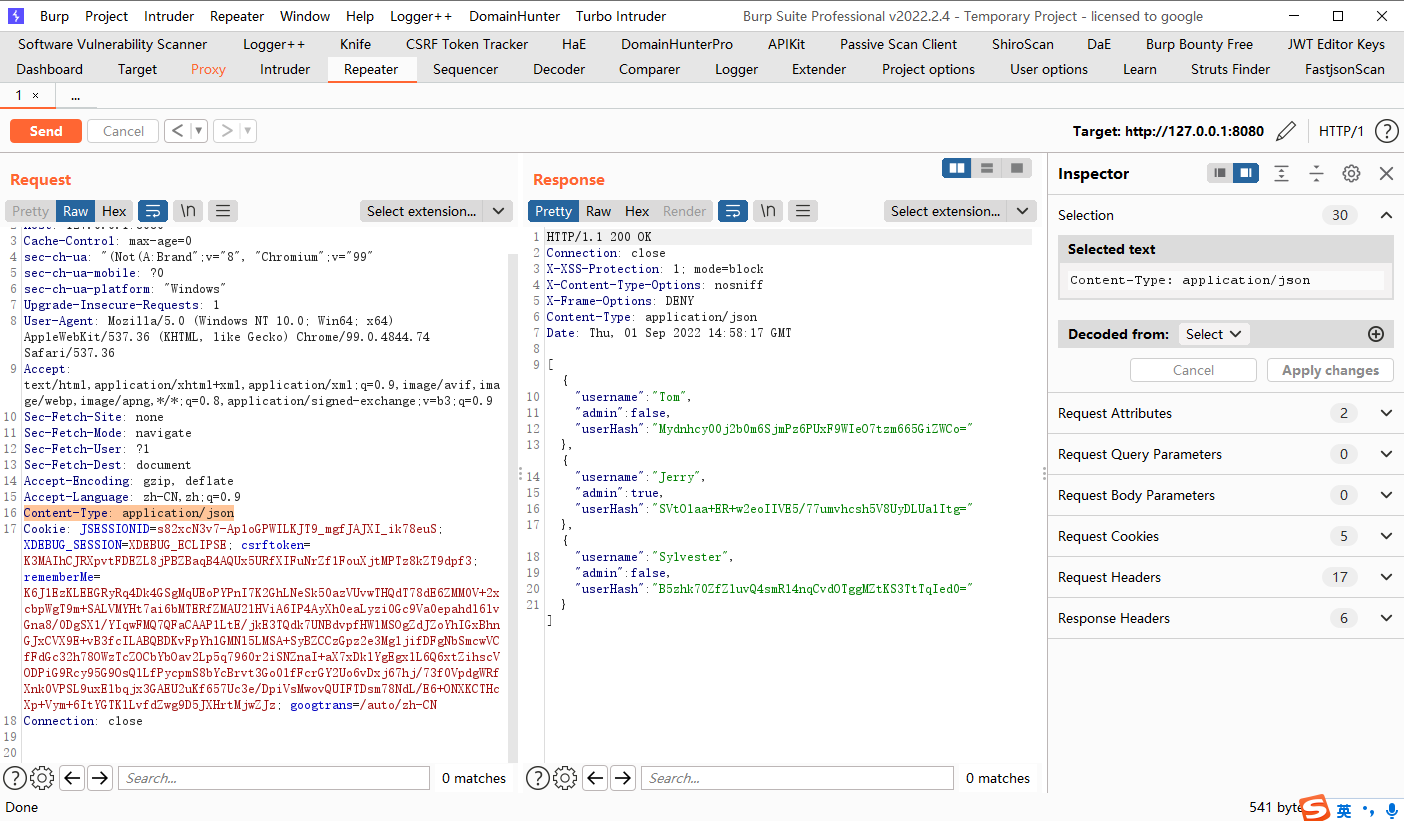Open the Response pane hamburger menu icon
This screenshot has width=1404, height=821.
point(802,211)
